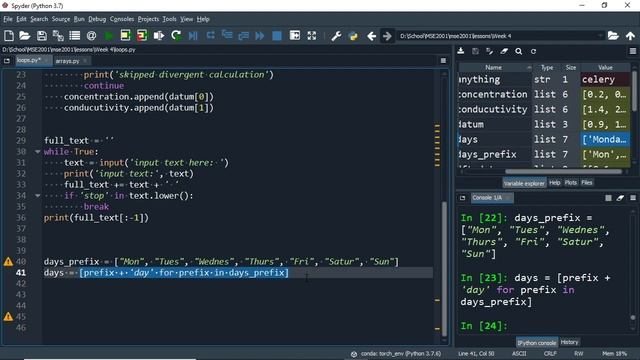Open the View menu
Image resolution: width=640 pixels, height=360 pixels.
[187, 19]
